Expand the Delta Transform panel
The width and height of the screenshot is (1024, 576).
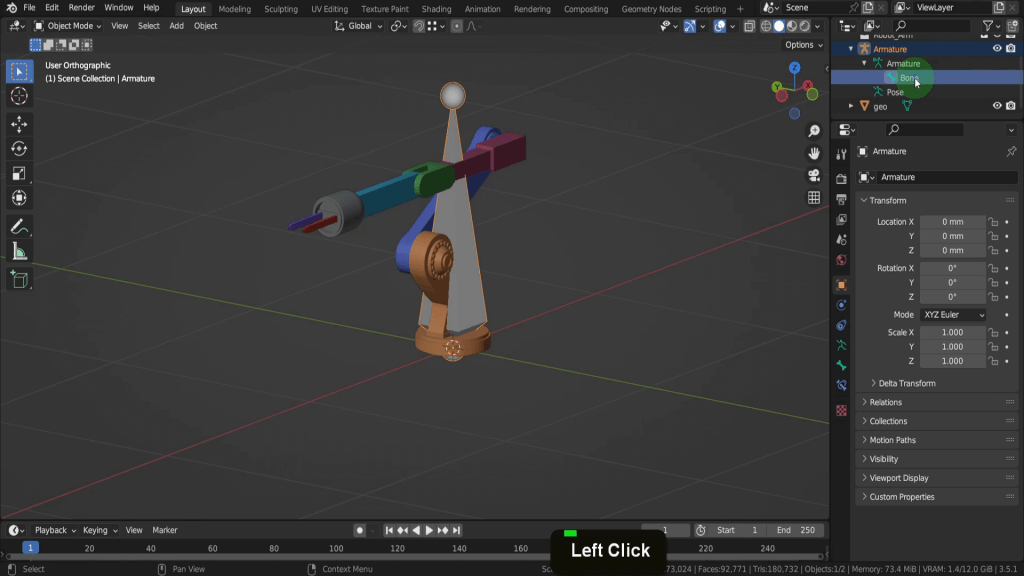pyautogui.click(x=905, y=383)
